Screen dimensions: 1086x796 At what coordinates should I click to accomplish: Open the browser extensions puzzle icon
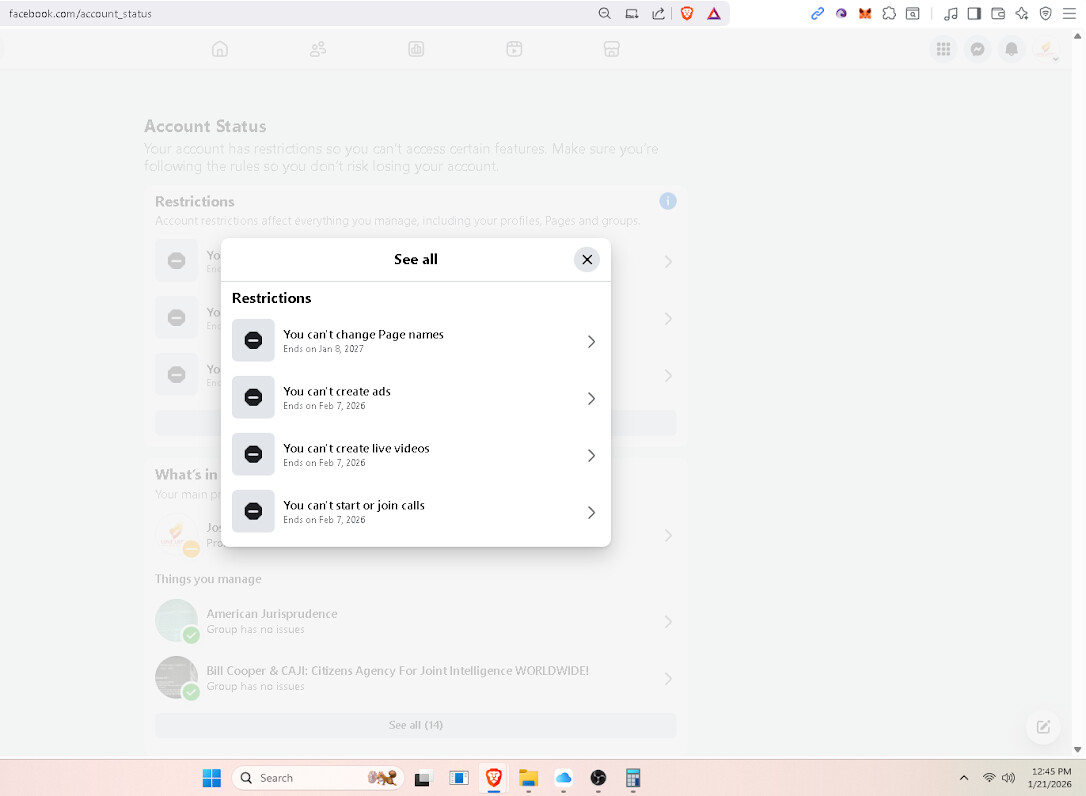[x=888, y=14]
